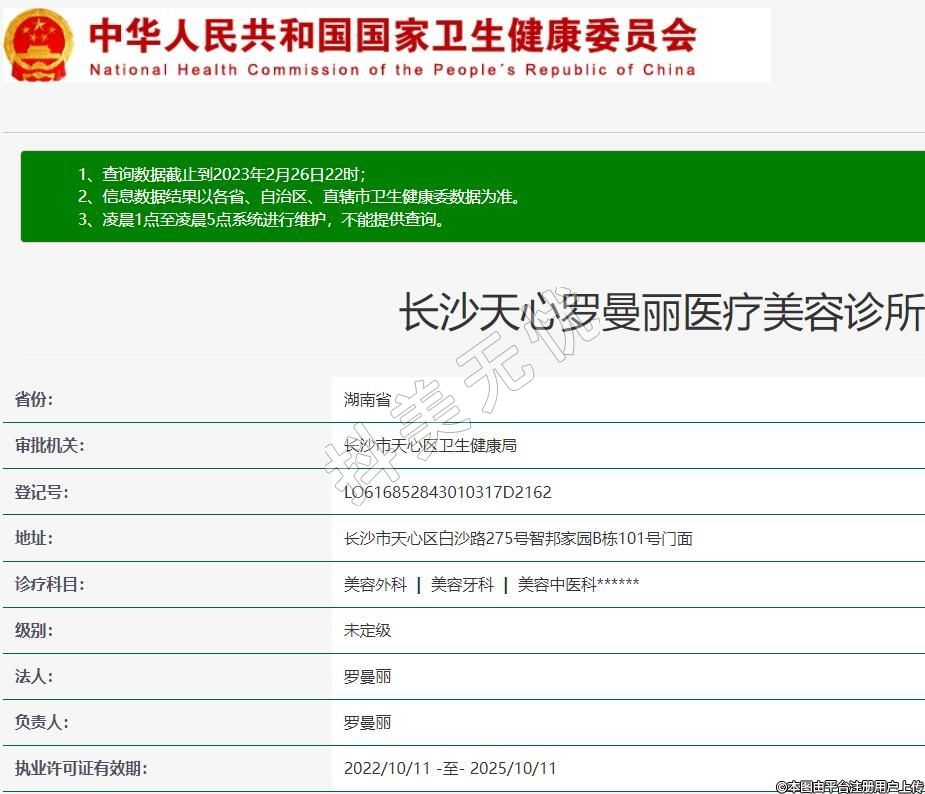
Task: Select the 未定级 level value
Action: tap(367, 631)
